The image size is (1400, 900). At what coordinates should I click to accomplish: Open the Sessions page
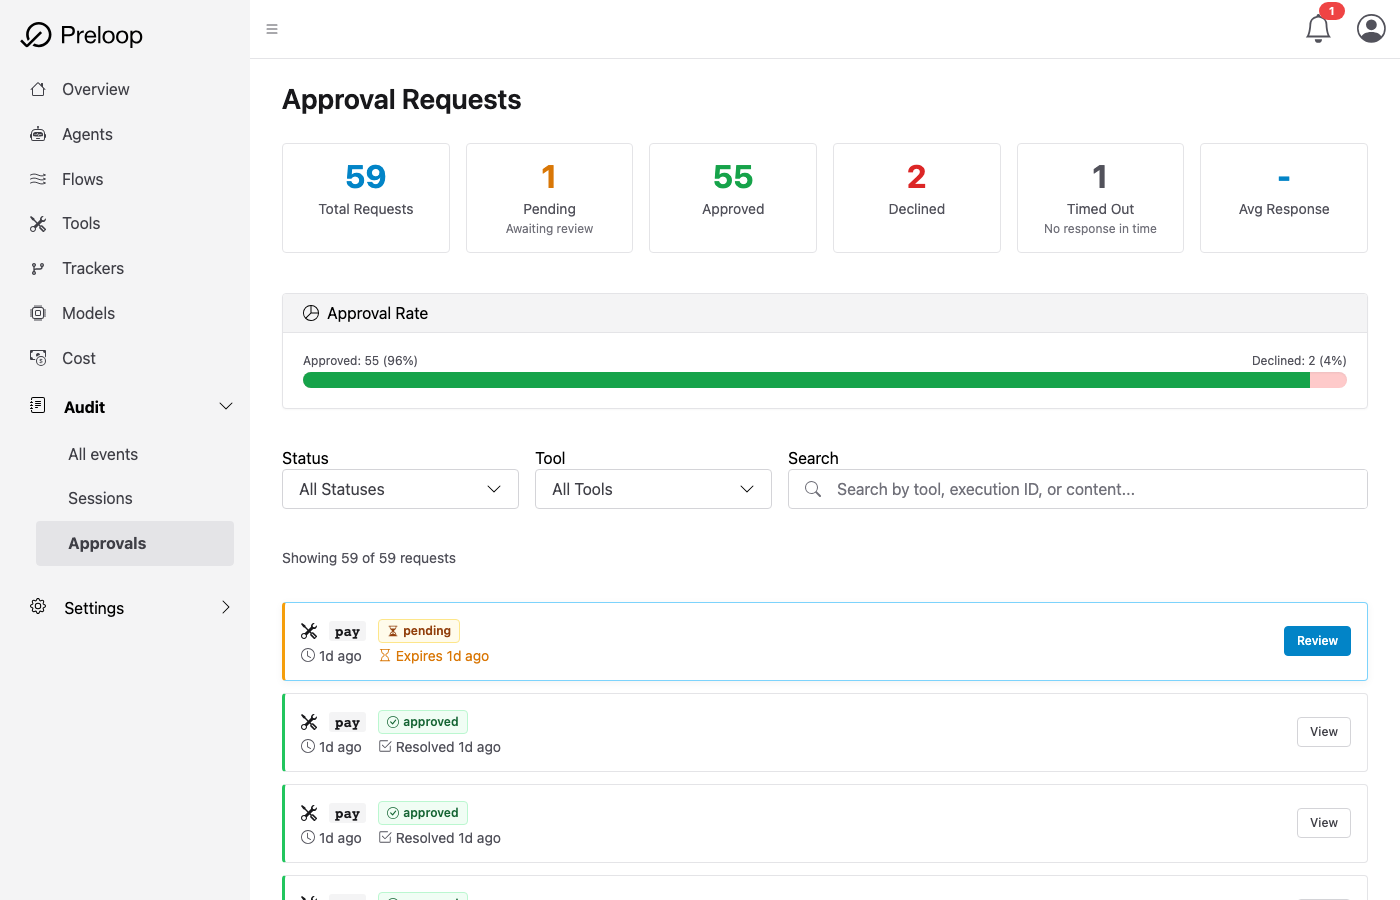coord(100,498)
